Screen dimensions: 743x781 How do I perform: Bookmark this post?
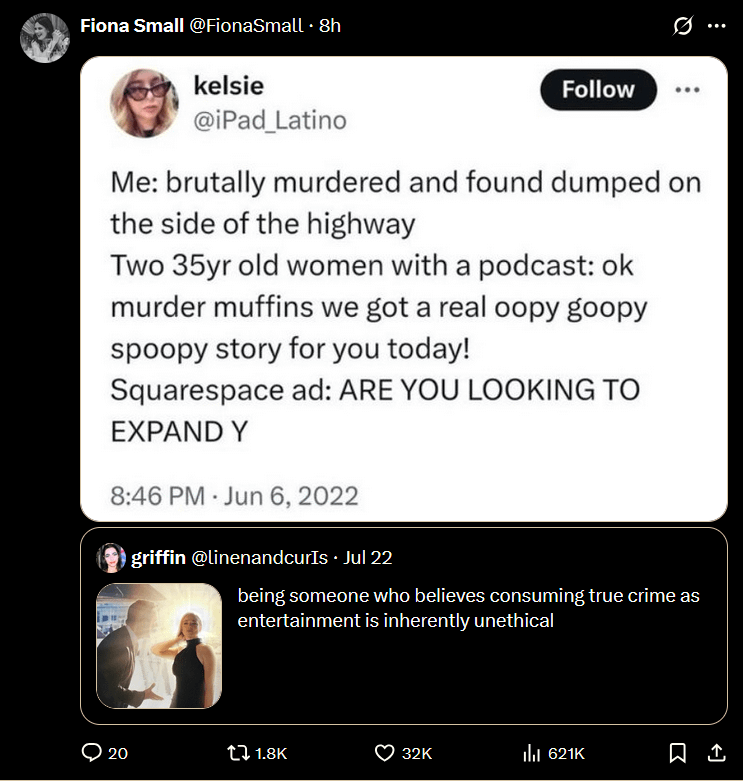[677, 753]
